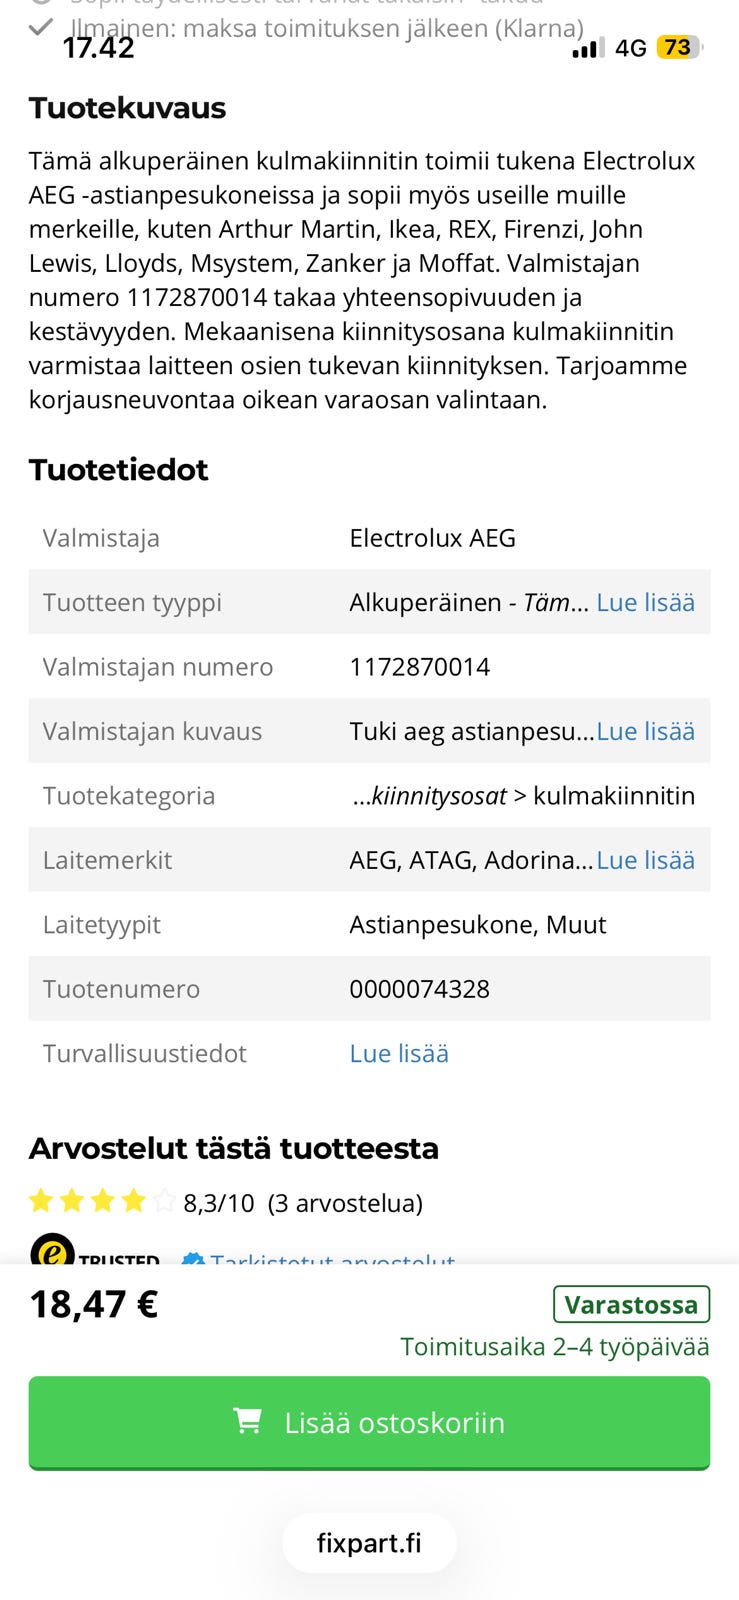
Task: Click the empty fifth rating star
Action: [x=165, y=1201]
